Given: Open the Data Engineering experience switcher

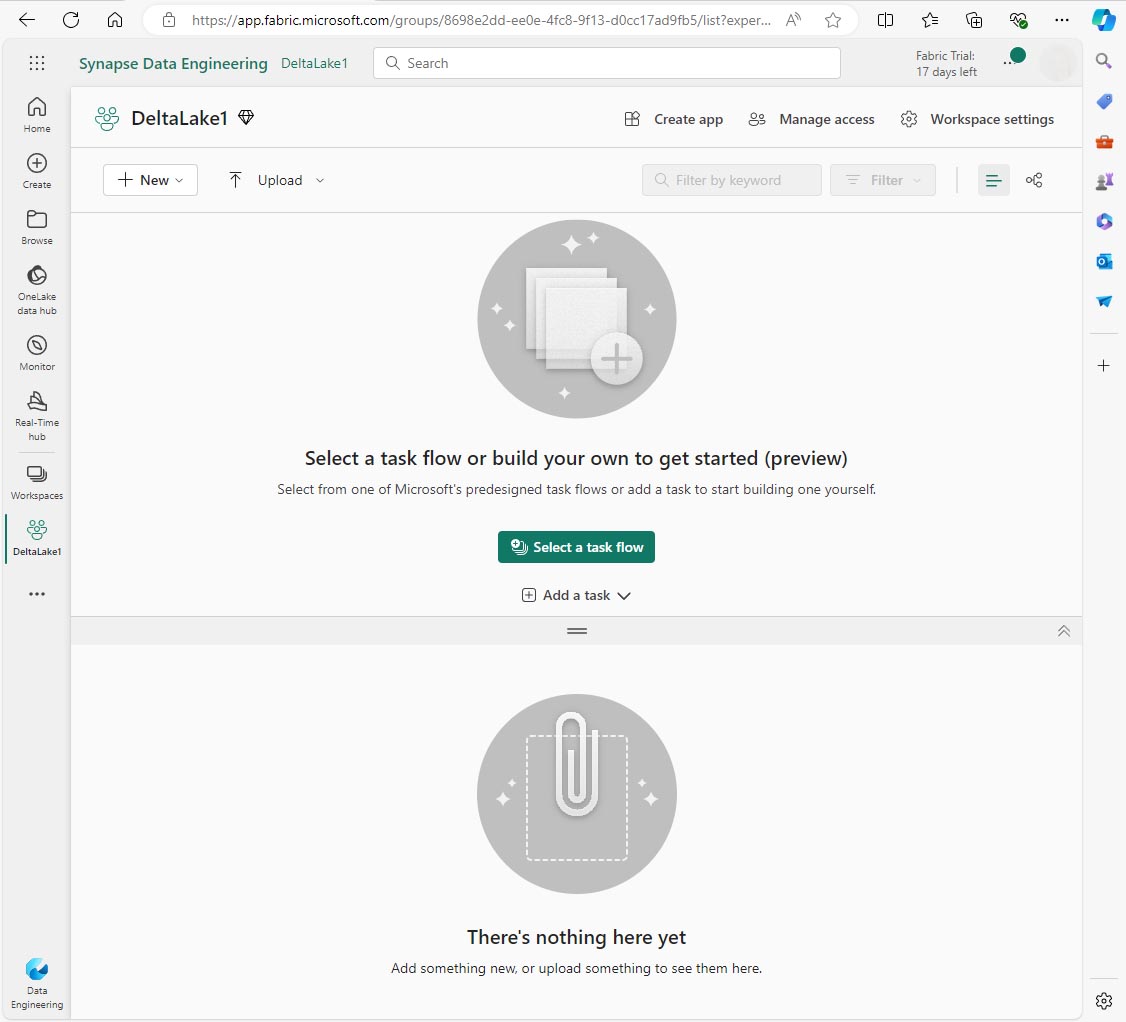Looking at the screenshot, I should point(37,984).
